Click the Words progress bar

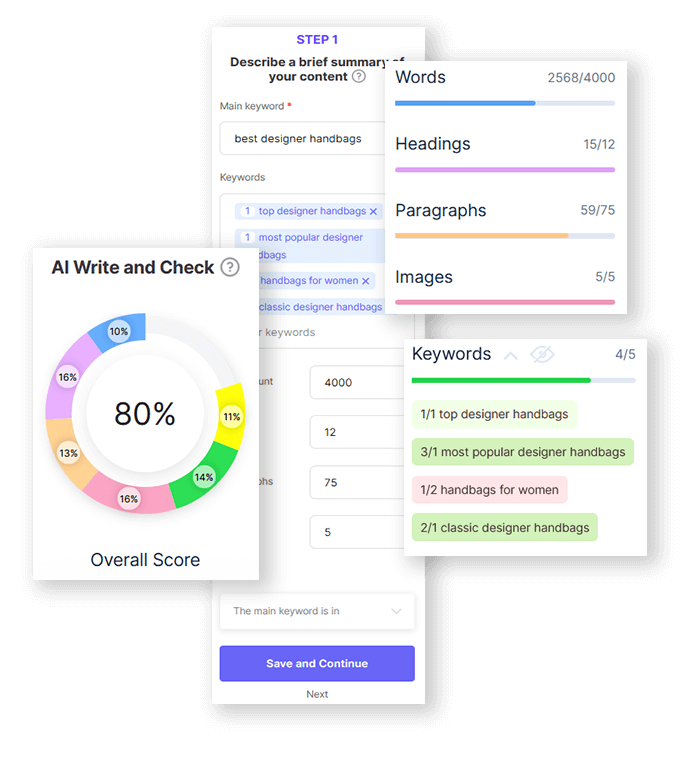[505, 103]
